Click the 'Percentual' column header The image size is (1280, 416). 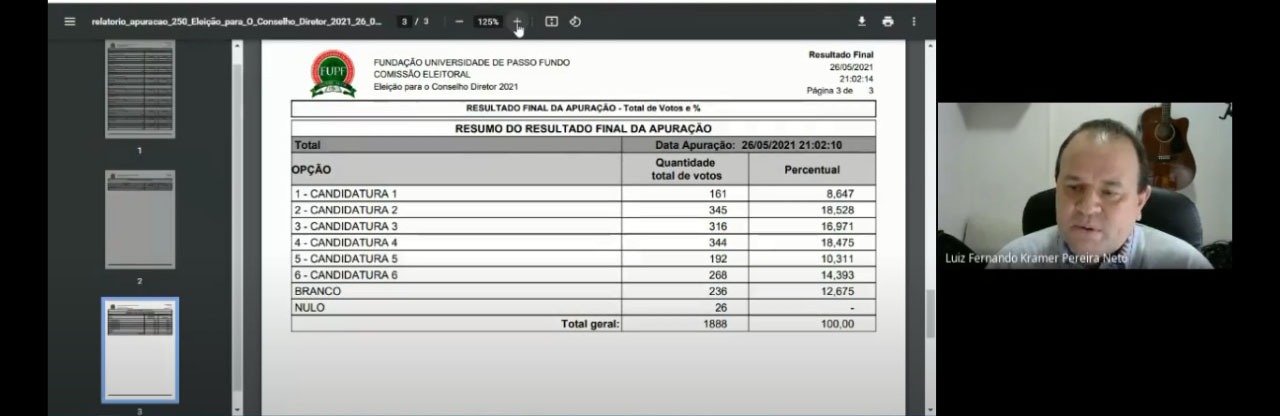pyautogui.click(x=812, y=170)
